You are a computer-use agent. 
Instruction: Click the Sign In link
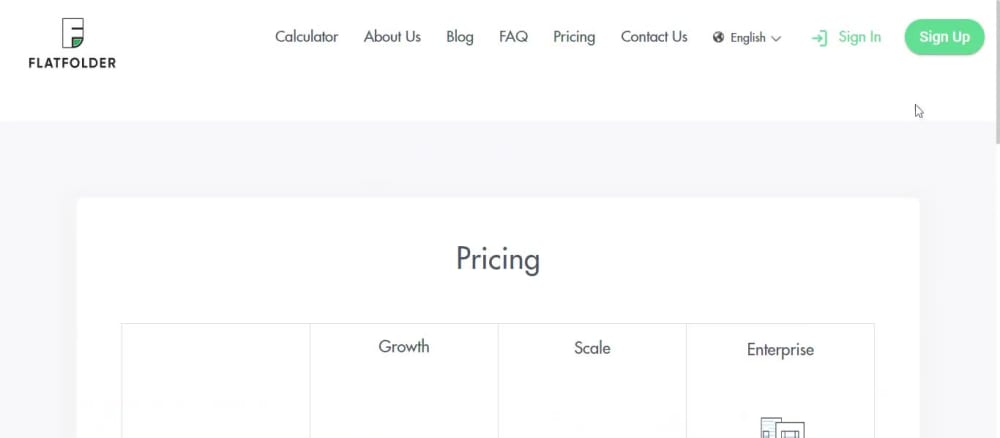860,37
